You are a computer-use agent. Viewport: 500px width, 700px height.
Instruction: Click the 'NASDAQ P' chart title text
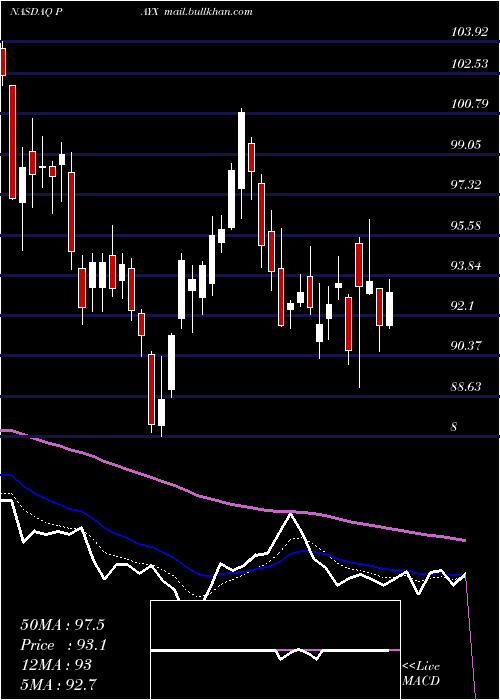(36, 11)
